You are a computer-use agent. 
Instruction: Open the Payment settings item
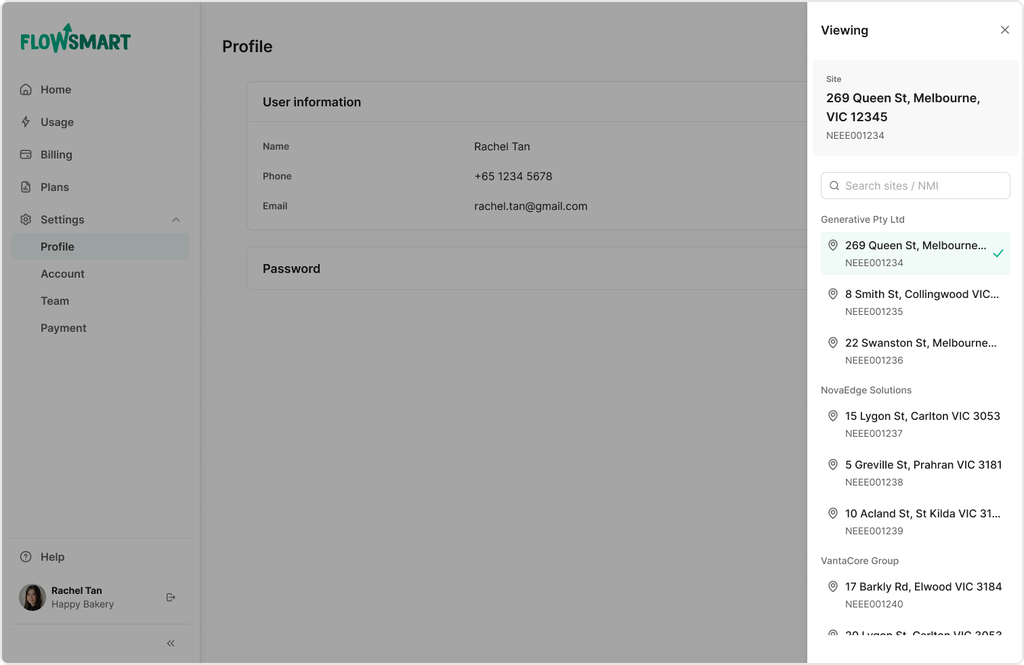(x=64, y=328)
